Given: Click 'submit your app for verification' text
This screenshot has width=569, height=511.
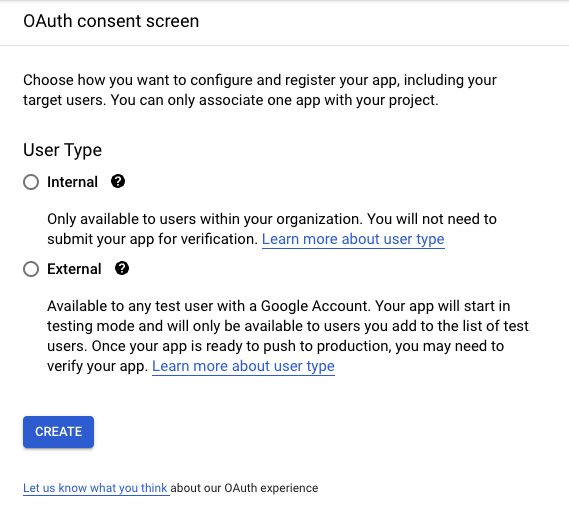Looking at the screenshot, I should coord(152,239).
